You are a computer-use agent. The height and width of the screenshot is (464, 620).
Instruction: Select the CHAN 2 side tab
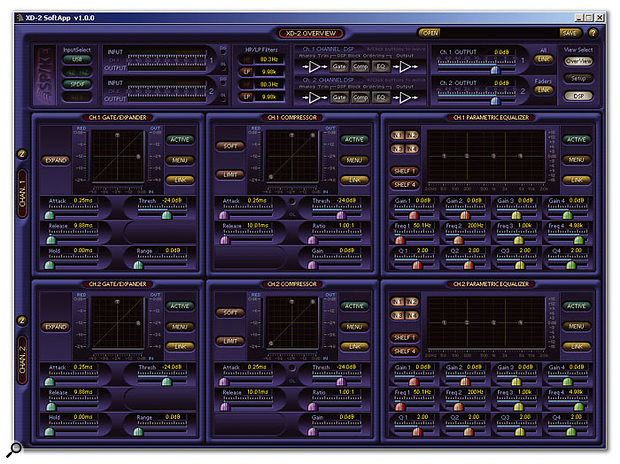click(x=23, y=360)
